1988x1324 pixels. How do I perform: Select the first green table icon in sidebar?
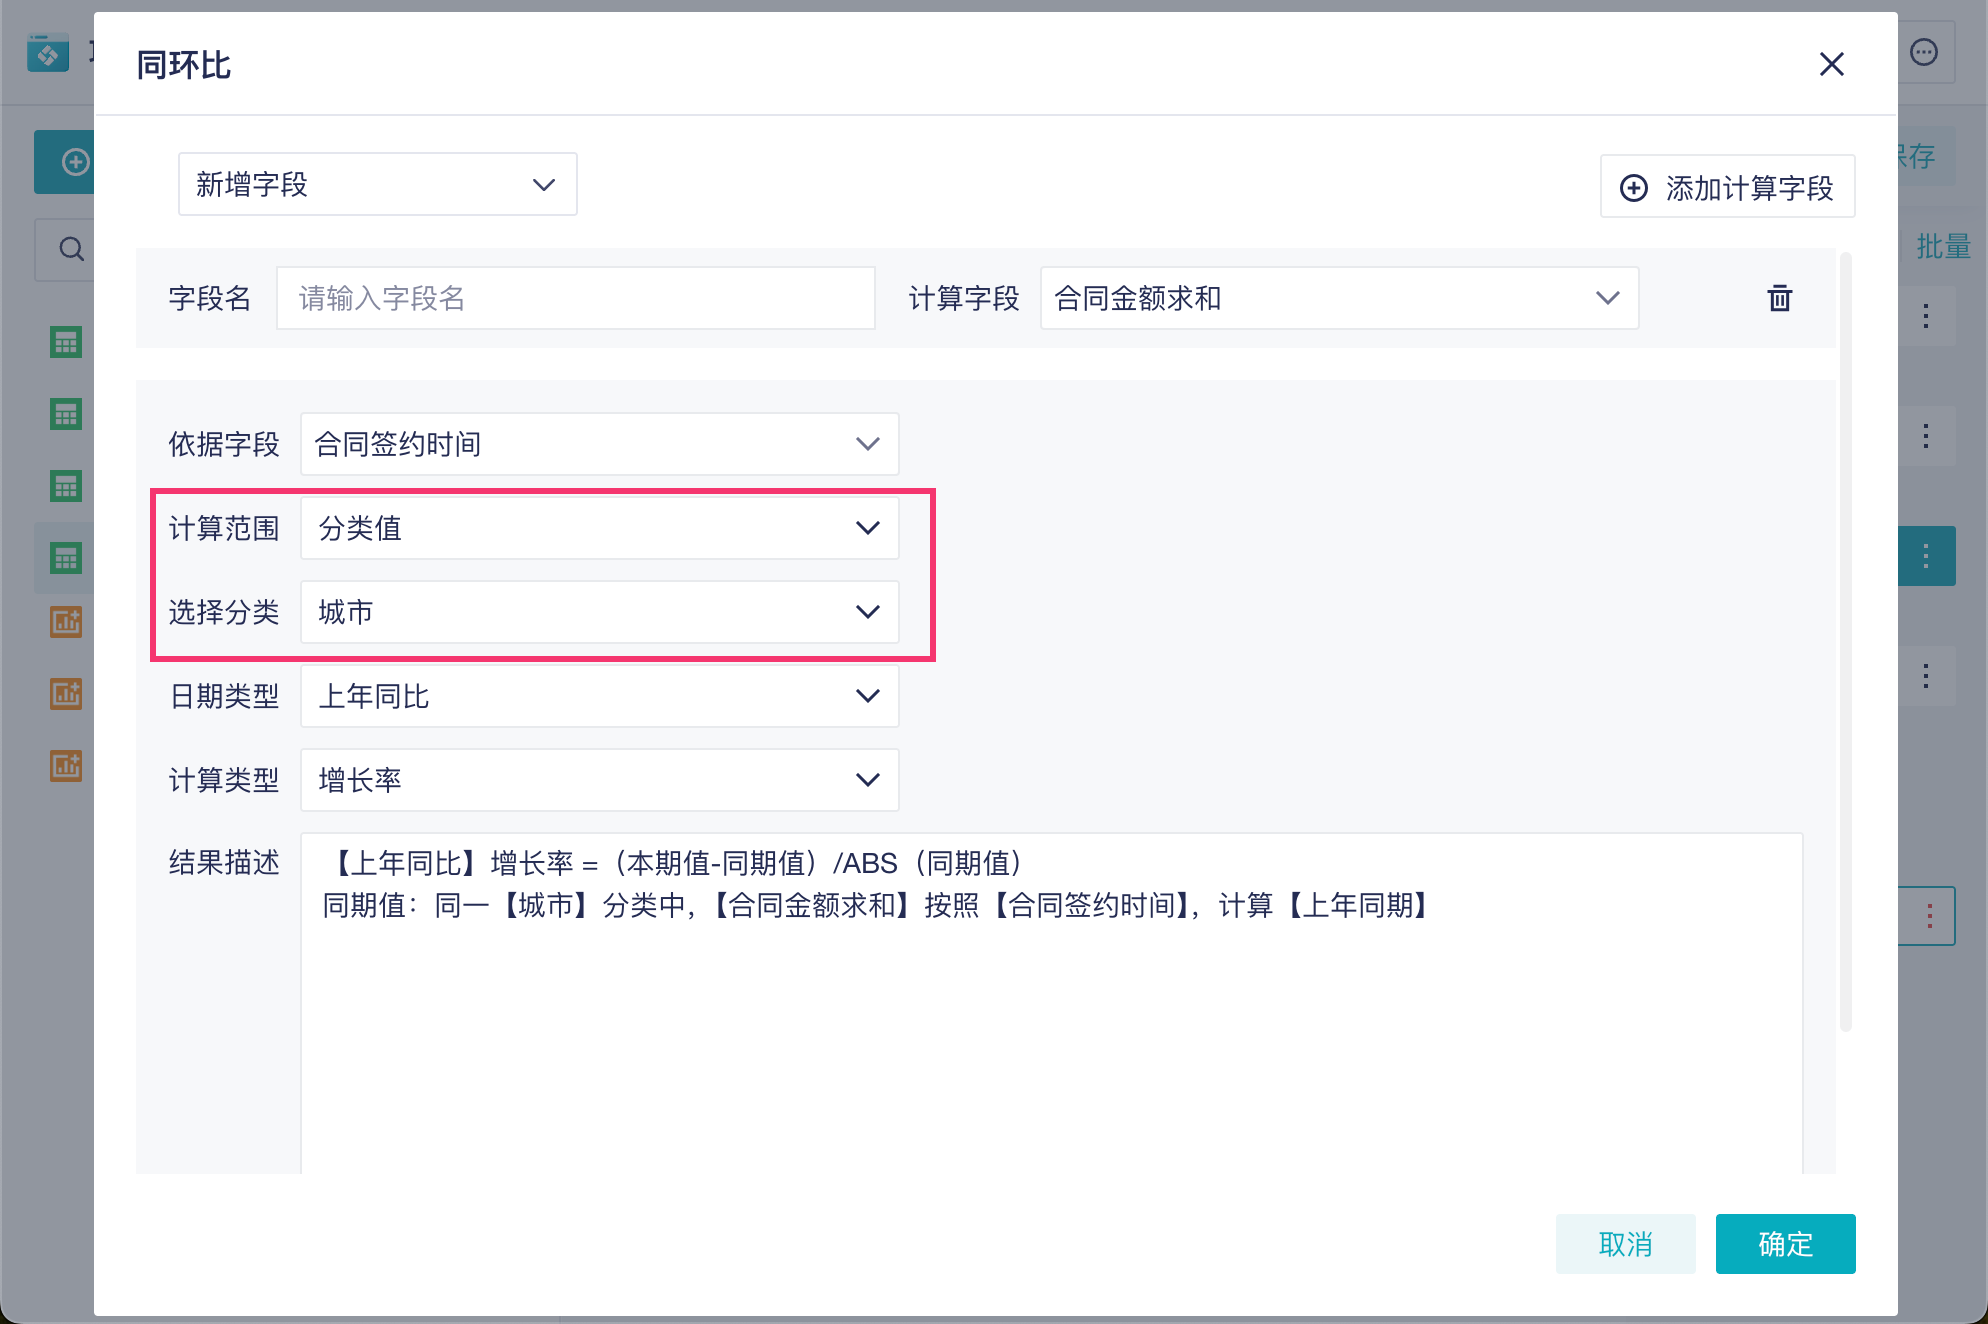click(66, 342)
